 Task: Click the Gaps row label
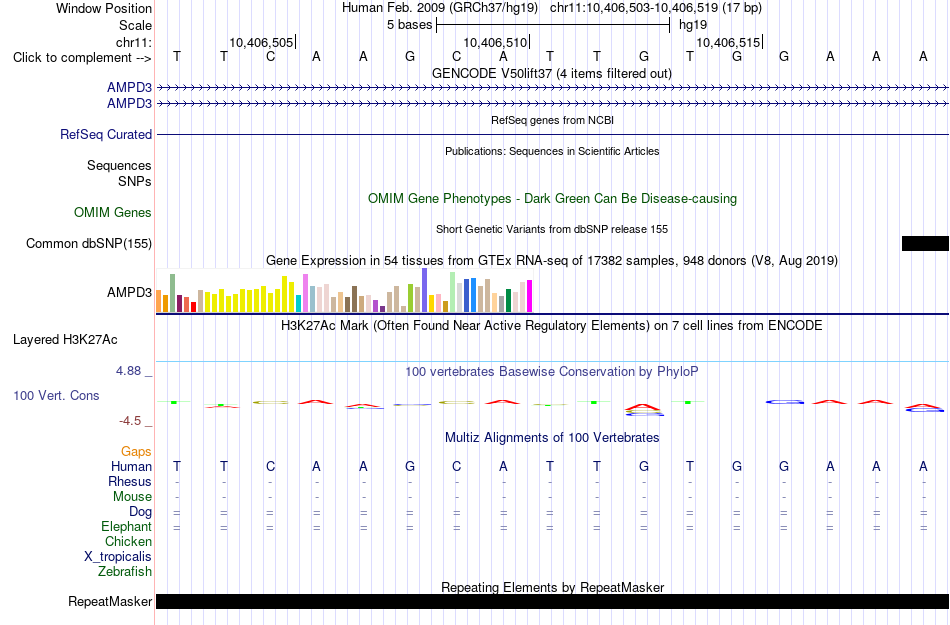136,452
